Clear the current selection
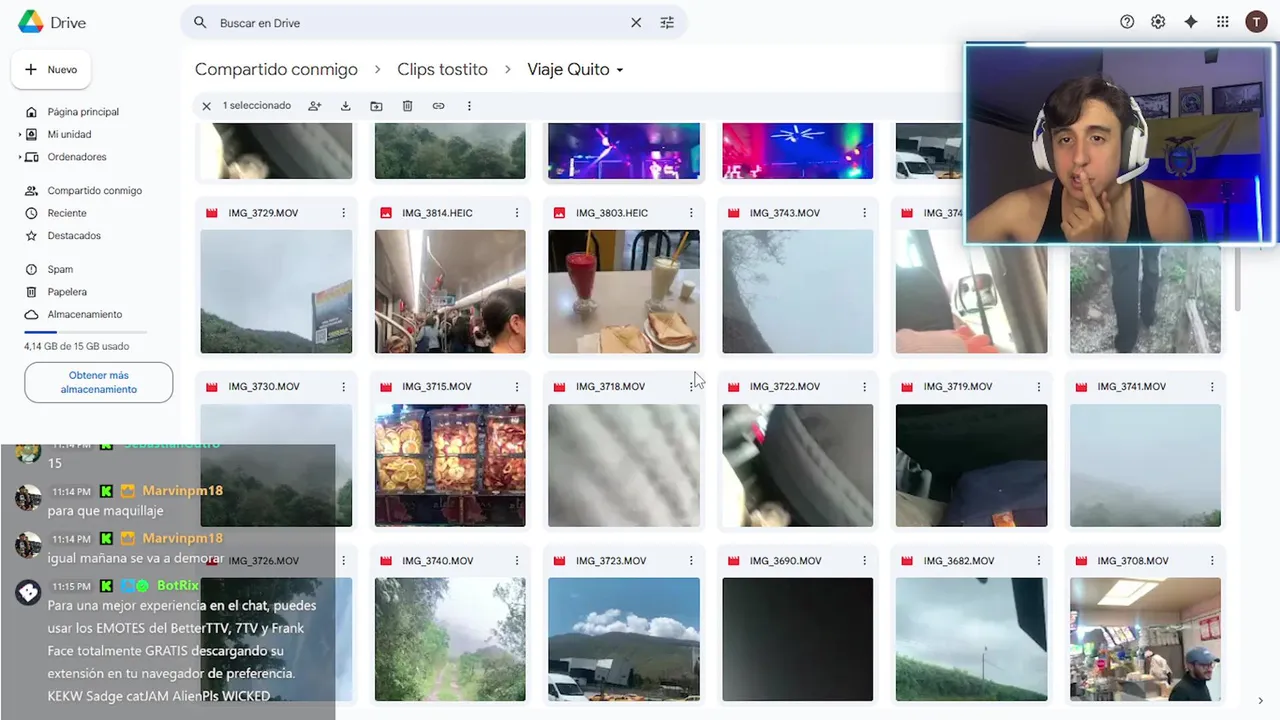This screenshot has width=1280, height=720. tap(206, 106)
